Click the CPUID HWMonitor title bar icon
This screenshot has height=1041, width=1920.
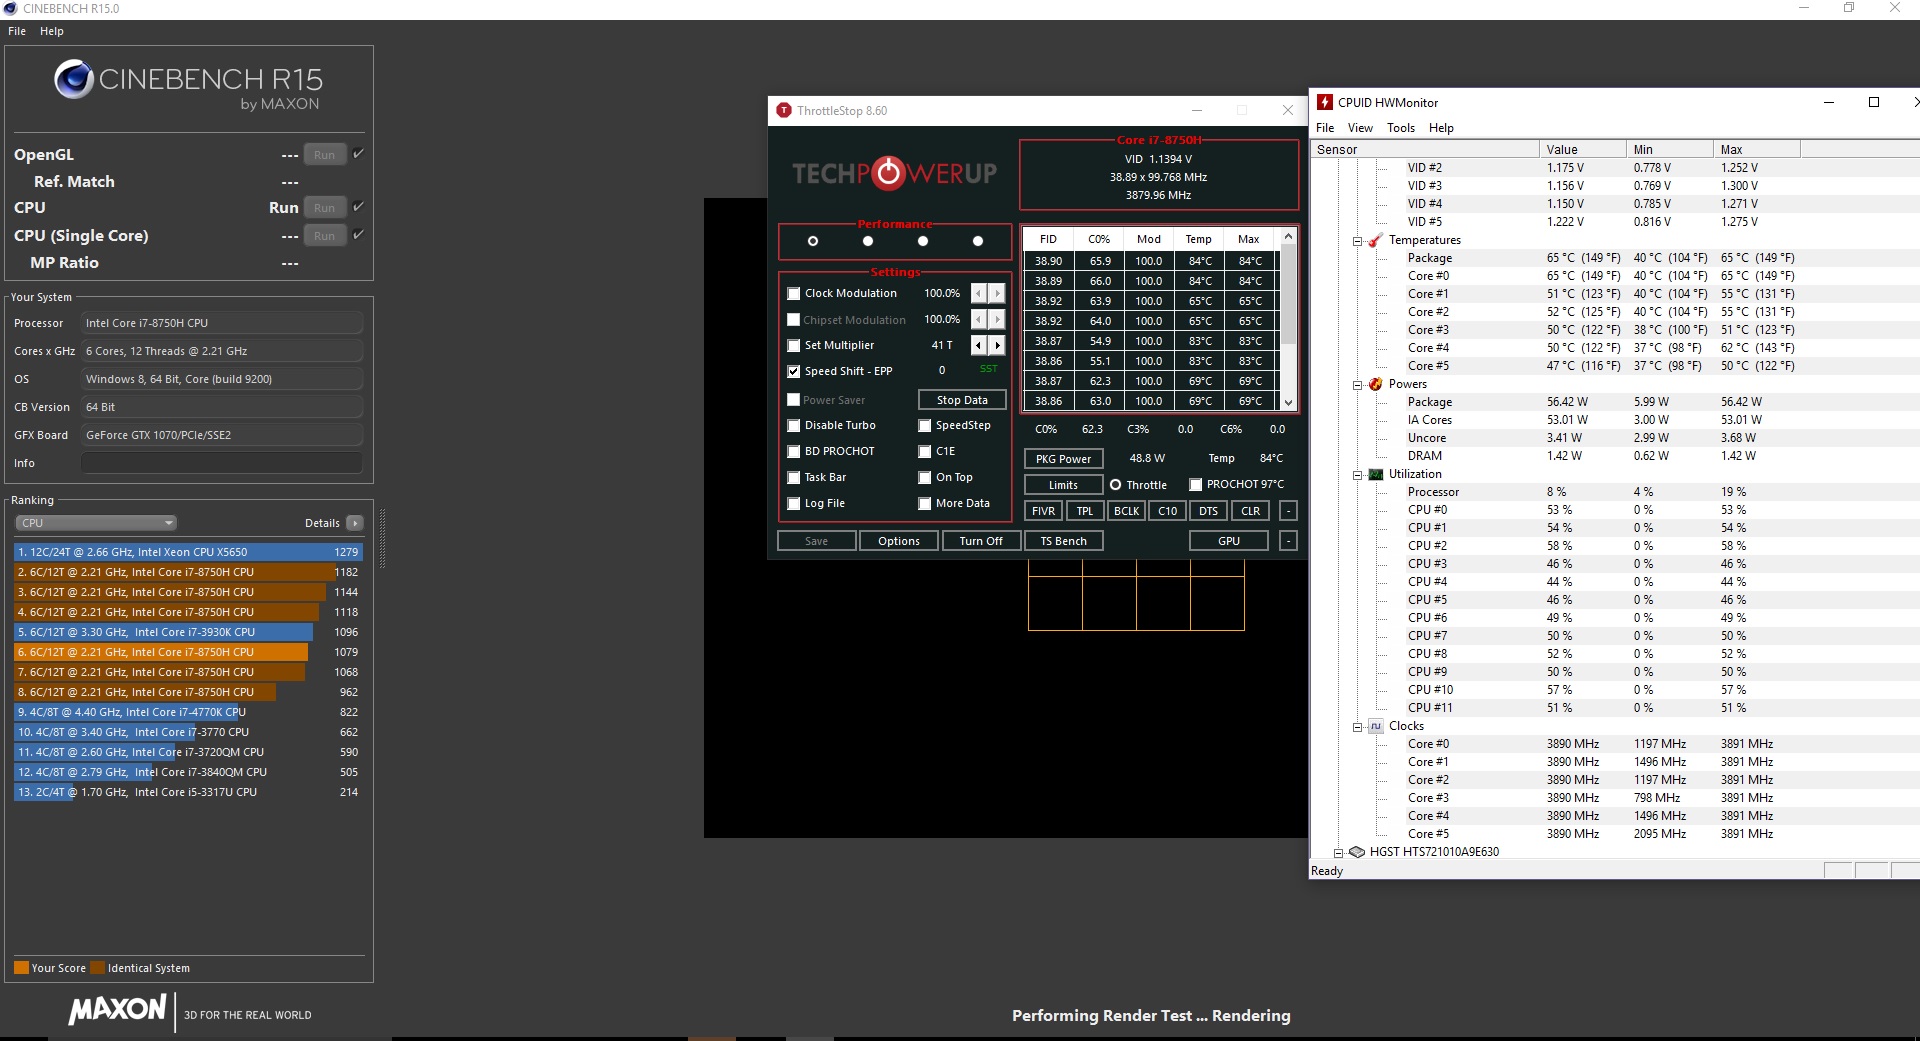[1325, 102]
